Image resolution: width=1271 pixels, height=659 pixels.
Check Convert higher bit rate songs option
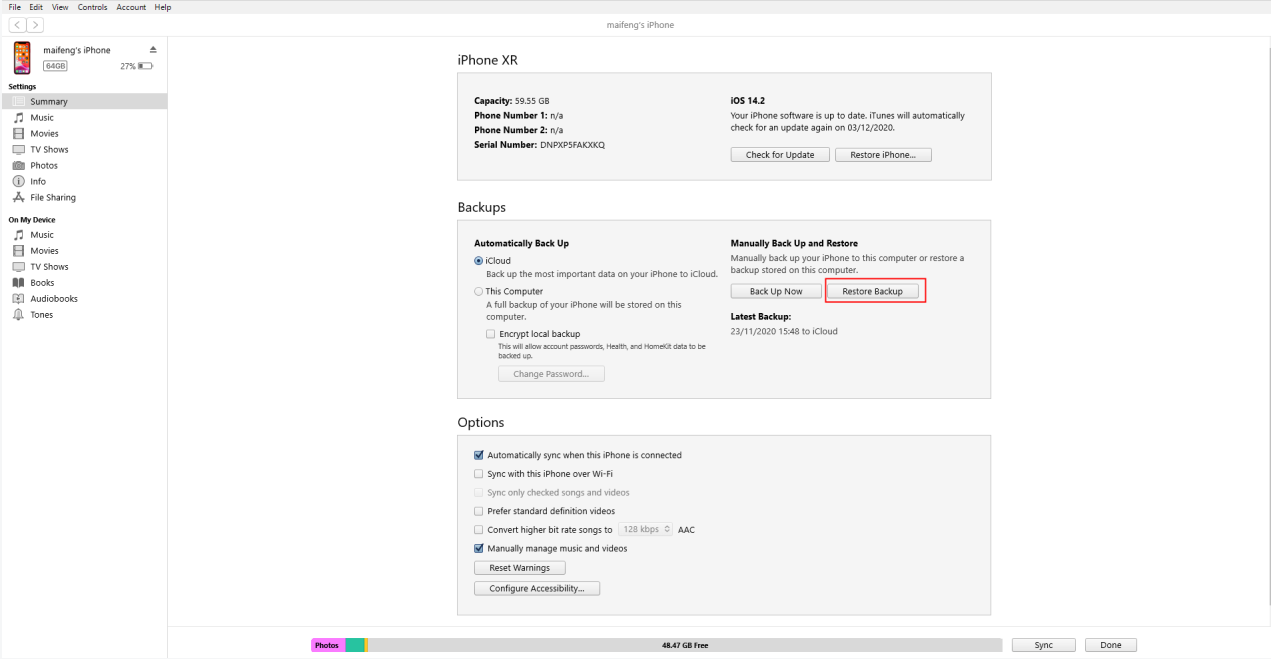coord(479,530)
